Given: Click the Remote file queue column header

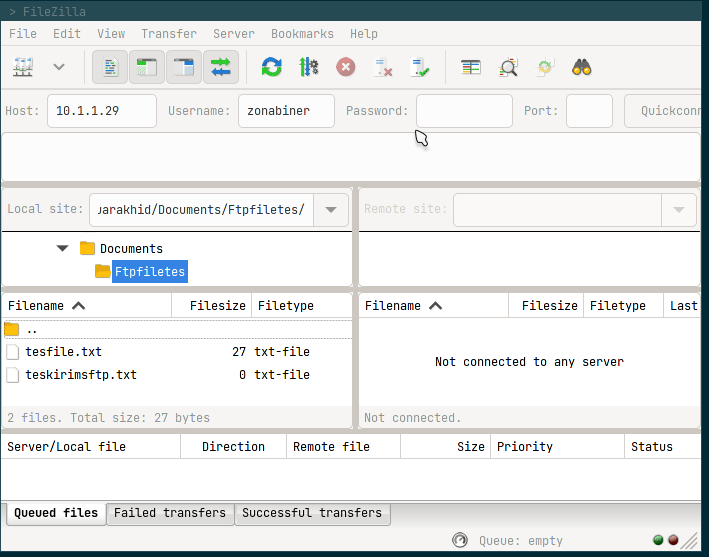Looking at the screenshot, I should (x=343, y=447).
